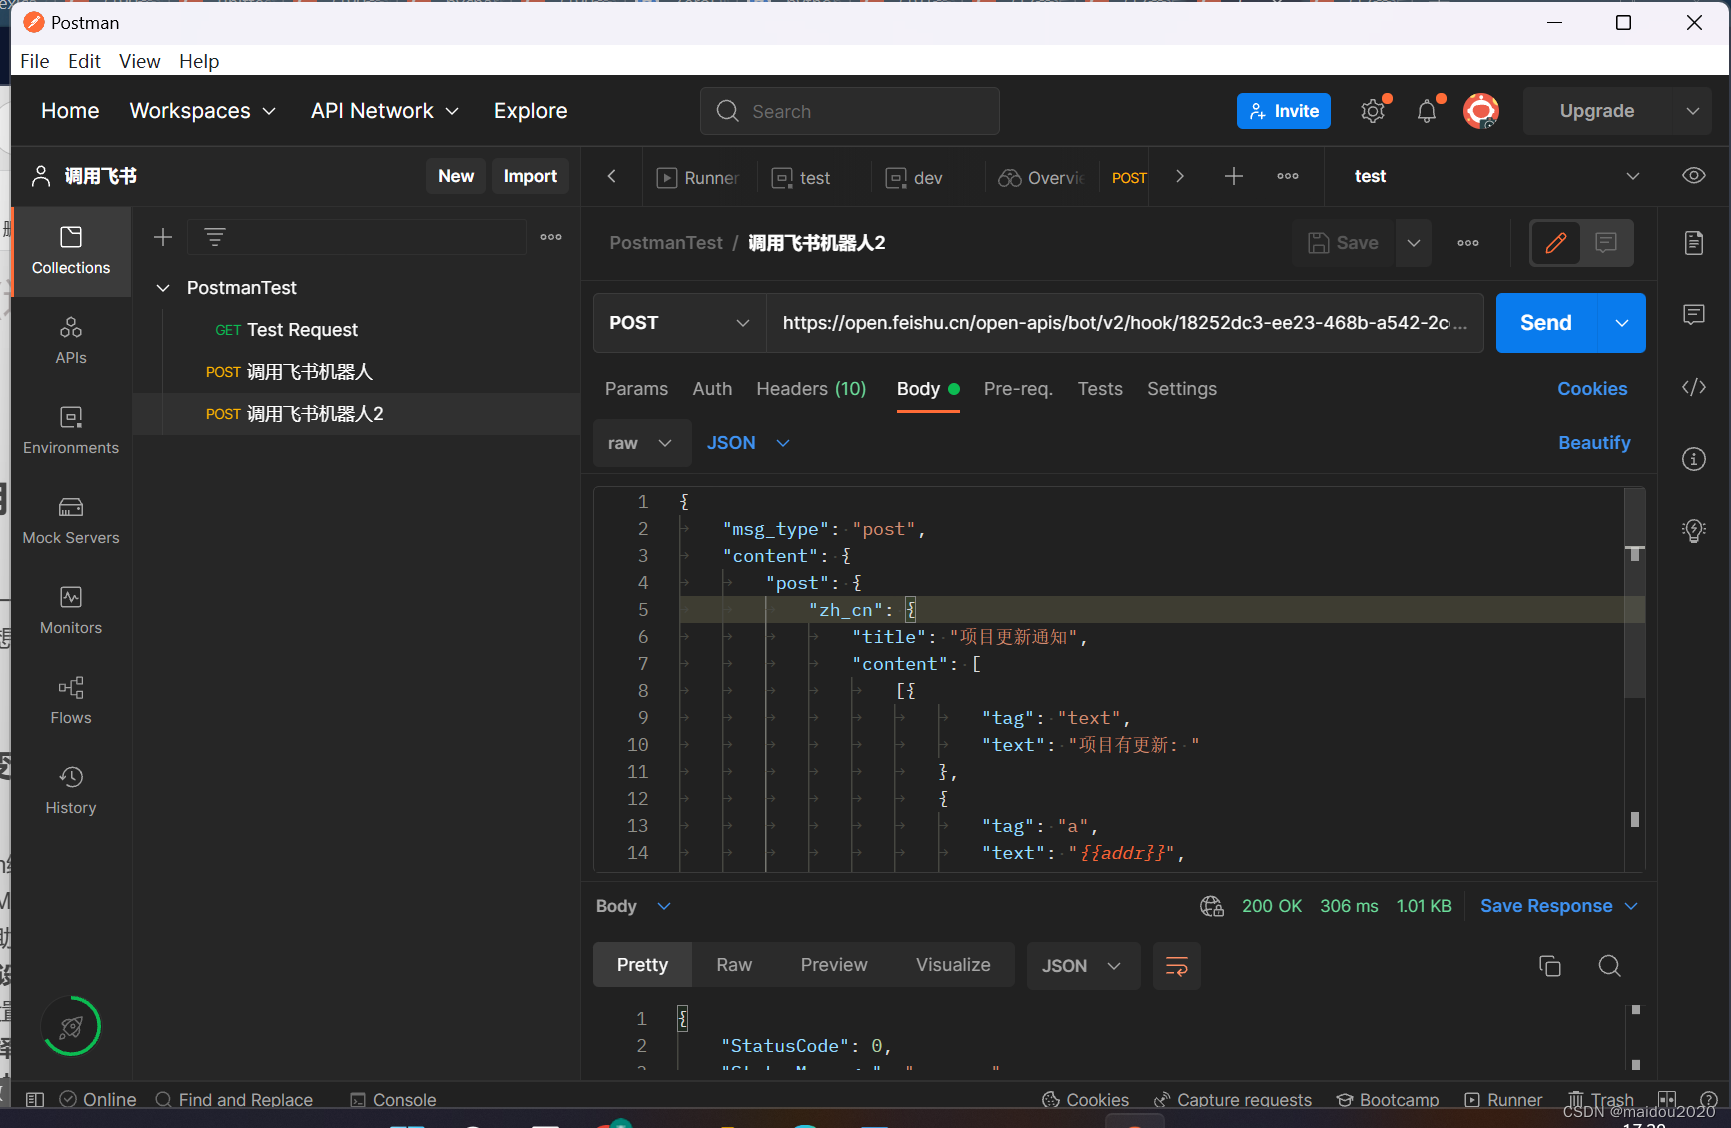The image size is (1731, 1128).
Task: Open the JSON body format dropdown
Action: (x=748, y=443)
